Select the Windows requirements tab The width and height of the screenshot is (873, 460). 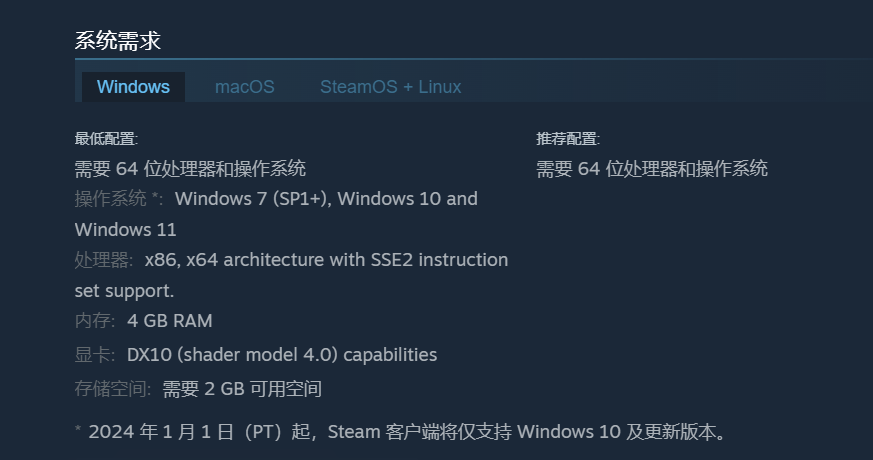point(133,87)
